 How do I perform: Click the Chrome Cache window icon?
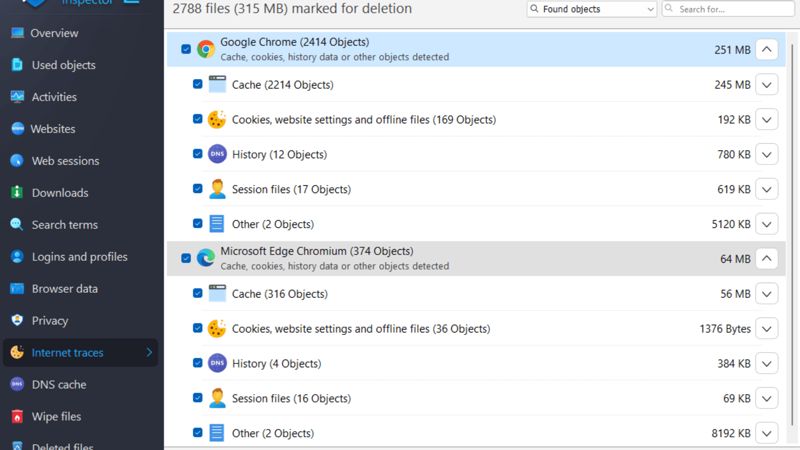(x=217, y=84)
